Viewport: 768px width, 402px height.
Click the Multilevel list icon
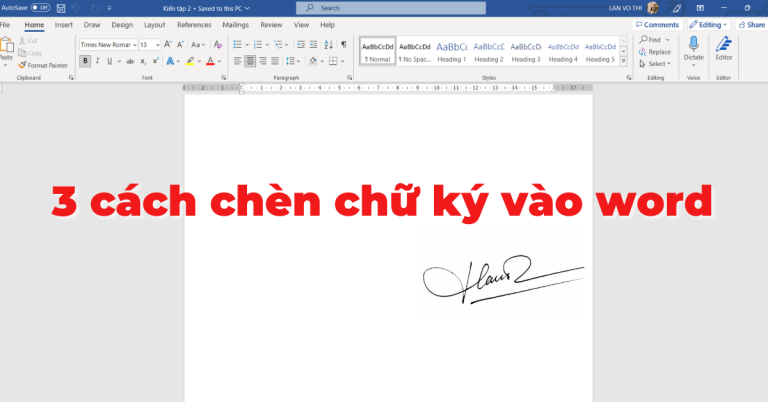point(278,45)
